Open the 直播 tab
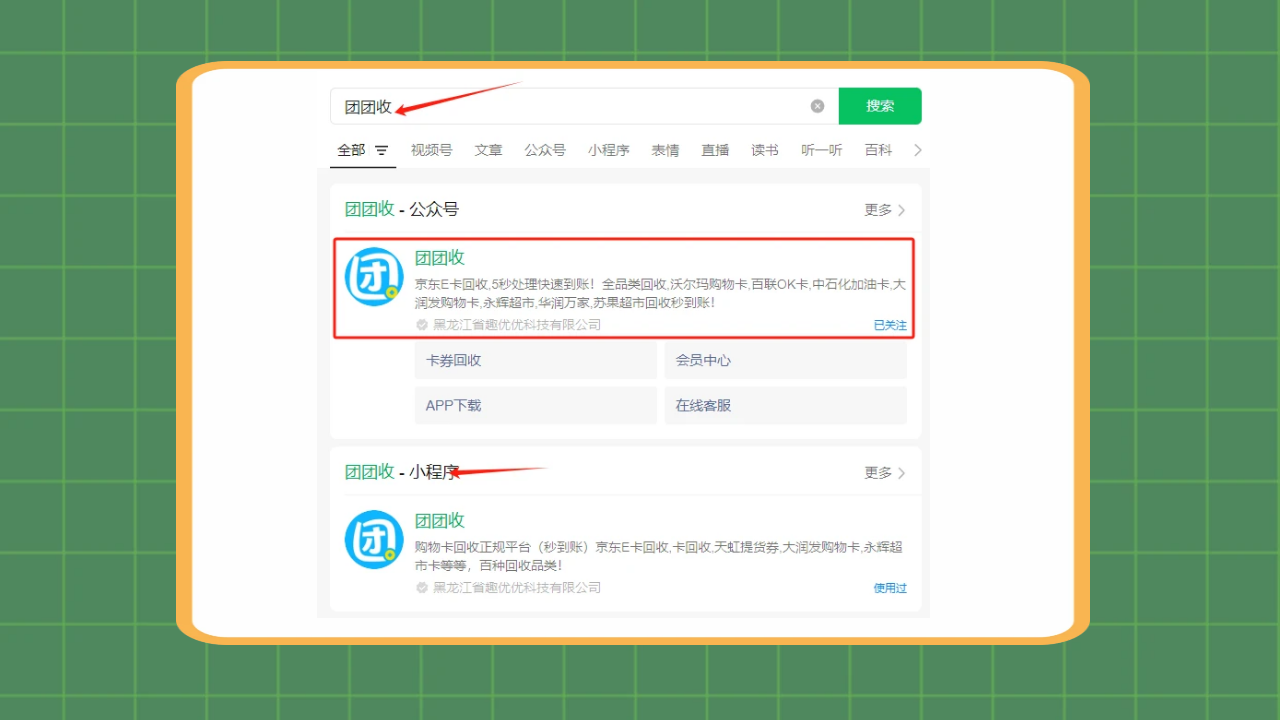This screenshot has width=1280, height=720. pos(715,150)
